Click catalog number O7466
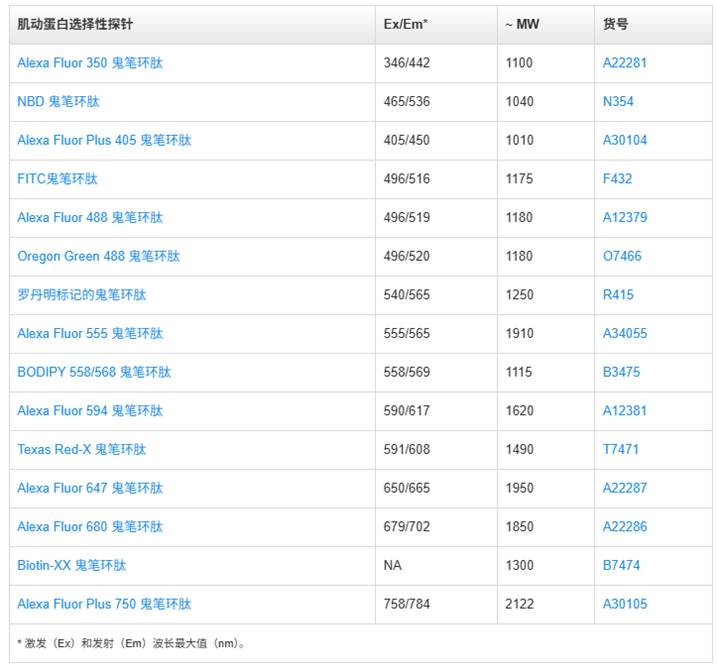This screenshot has width=717, height=671. pyautogui.click(x=622, y=256)
